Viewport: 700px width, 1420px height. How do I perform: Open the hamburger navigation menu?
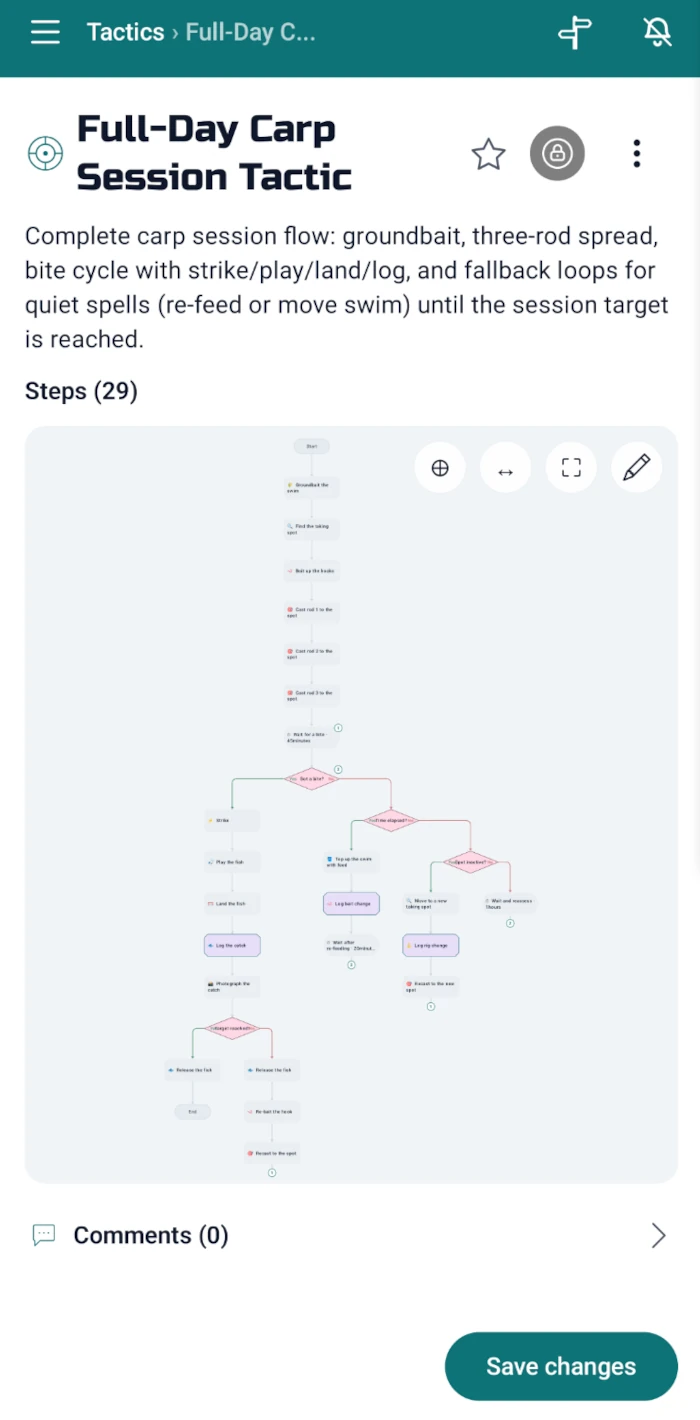[x=45, y=33]
